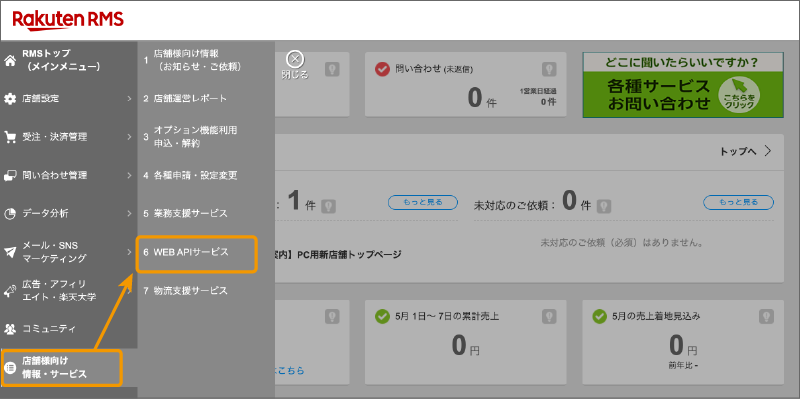Expand メール・SNSマーケティング submenu chevron

pyautogui.click(x=130, y=252)
